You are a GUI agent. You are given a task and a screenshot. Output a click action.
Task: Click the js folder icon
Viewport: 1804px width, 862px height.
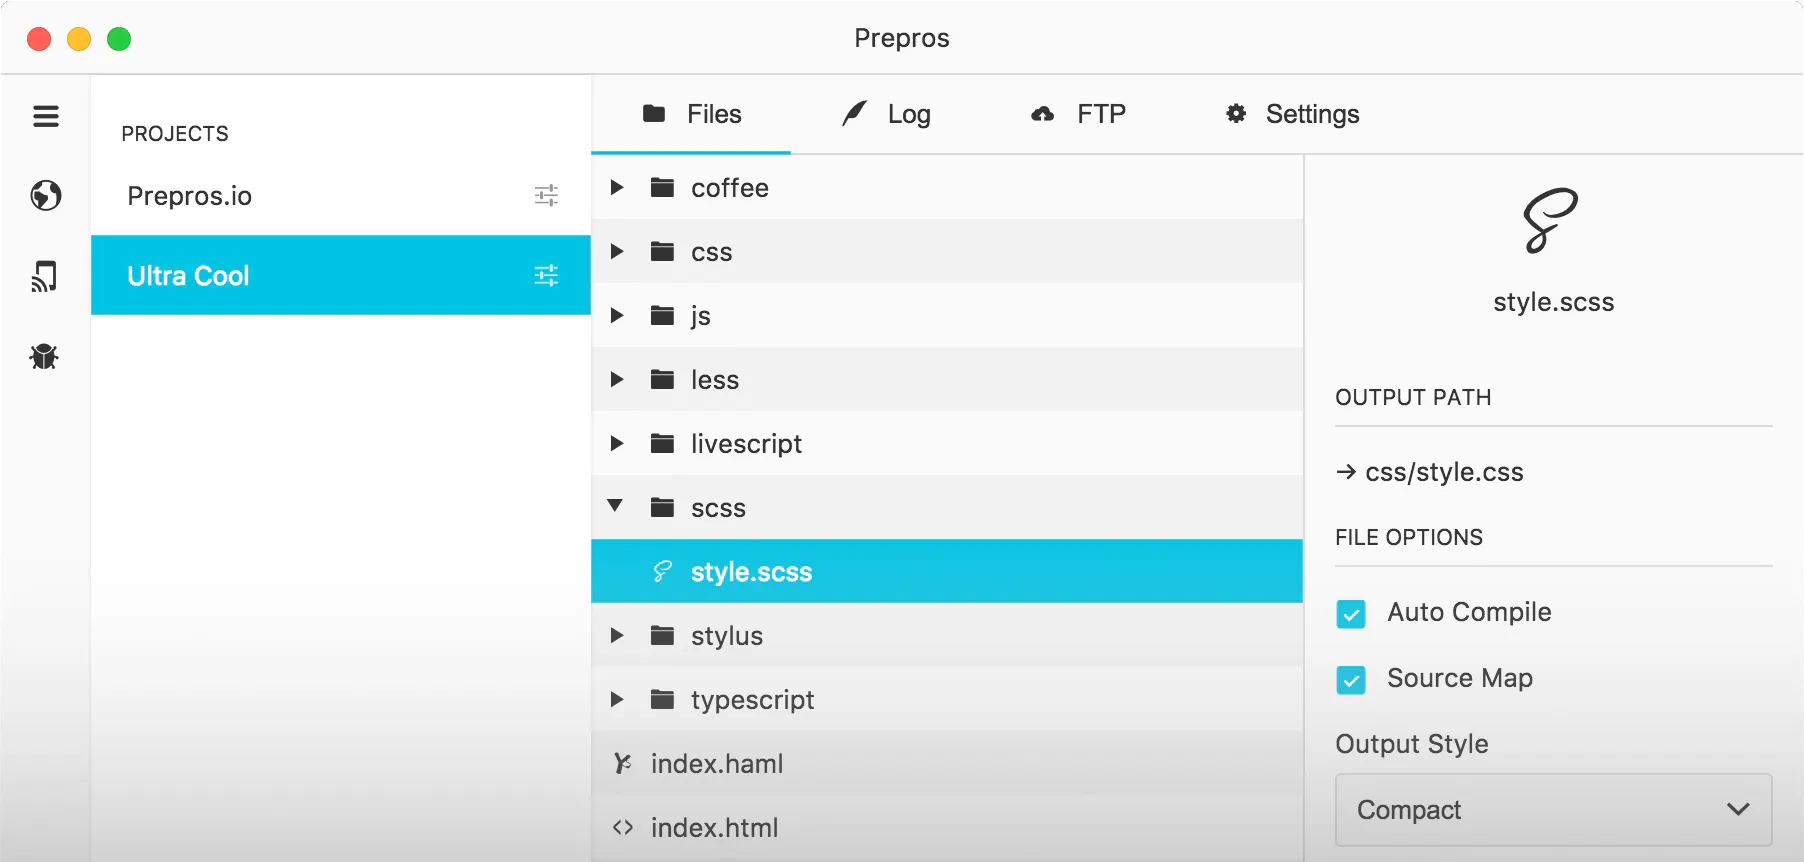pyautogui.click(x=662, y=315)
